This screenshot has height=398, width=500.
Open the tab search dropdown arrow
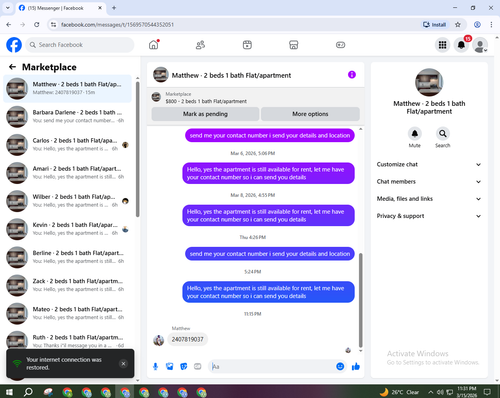(x=8, y=8)
